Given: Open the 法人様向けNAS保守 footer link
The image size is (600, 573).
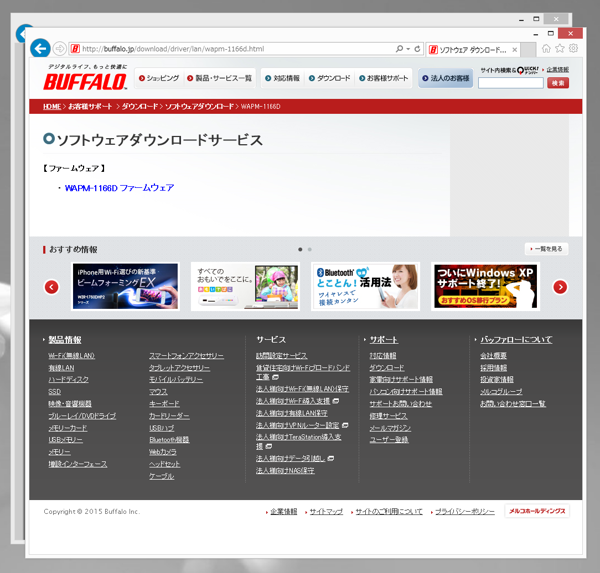Looking at the screenshot, I should [x=285, y=470].
